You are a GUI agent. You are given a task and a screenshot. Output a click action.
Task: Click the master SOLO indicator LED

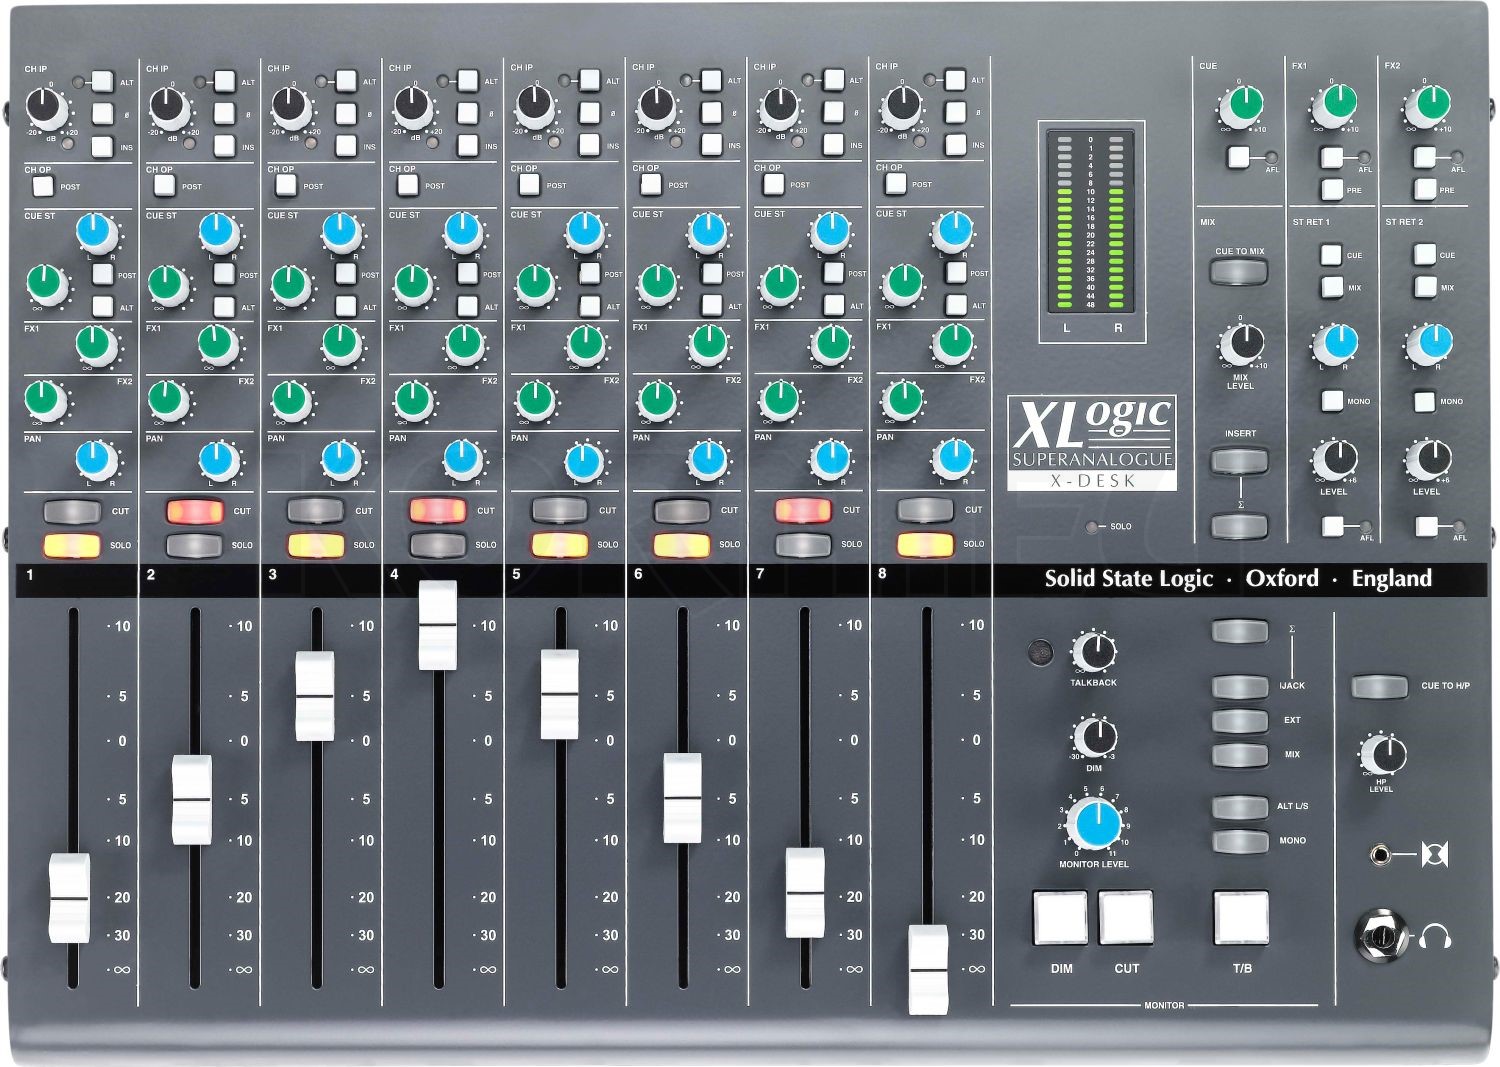coord(1092,526)
